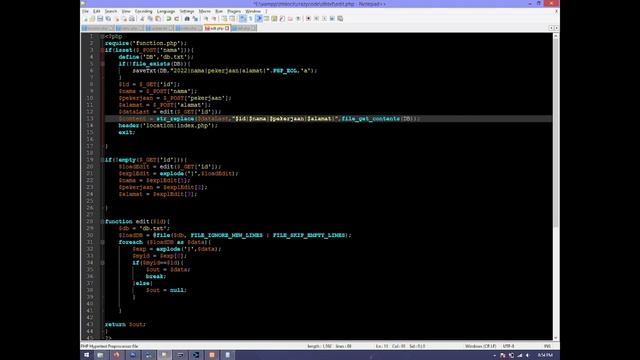This screenshot has width=640, height=360.
Task: Click the Copy toolbar icon
Action: pos(150,19)
